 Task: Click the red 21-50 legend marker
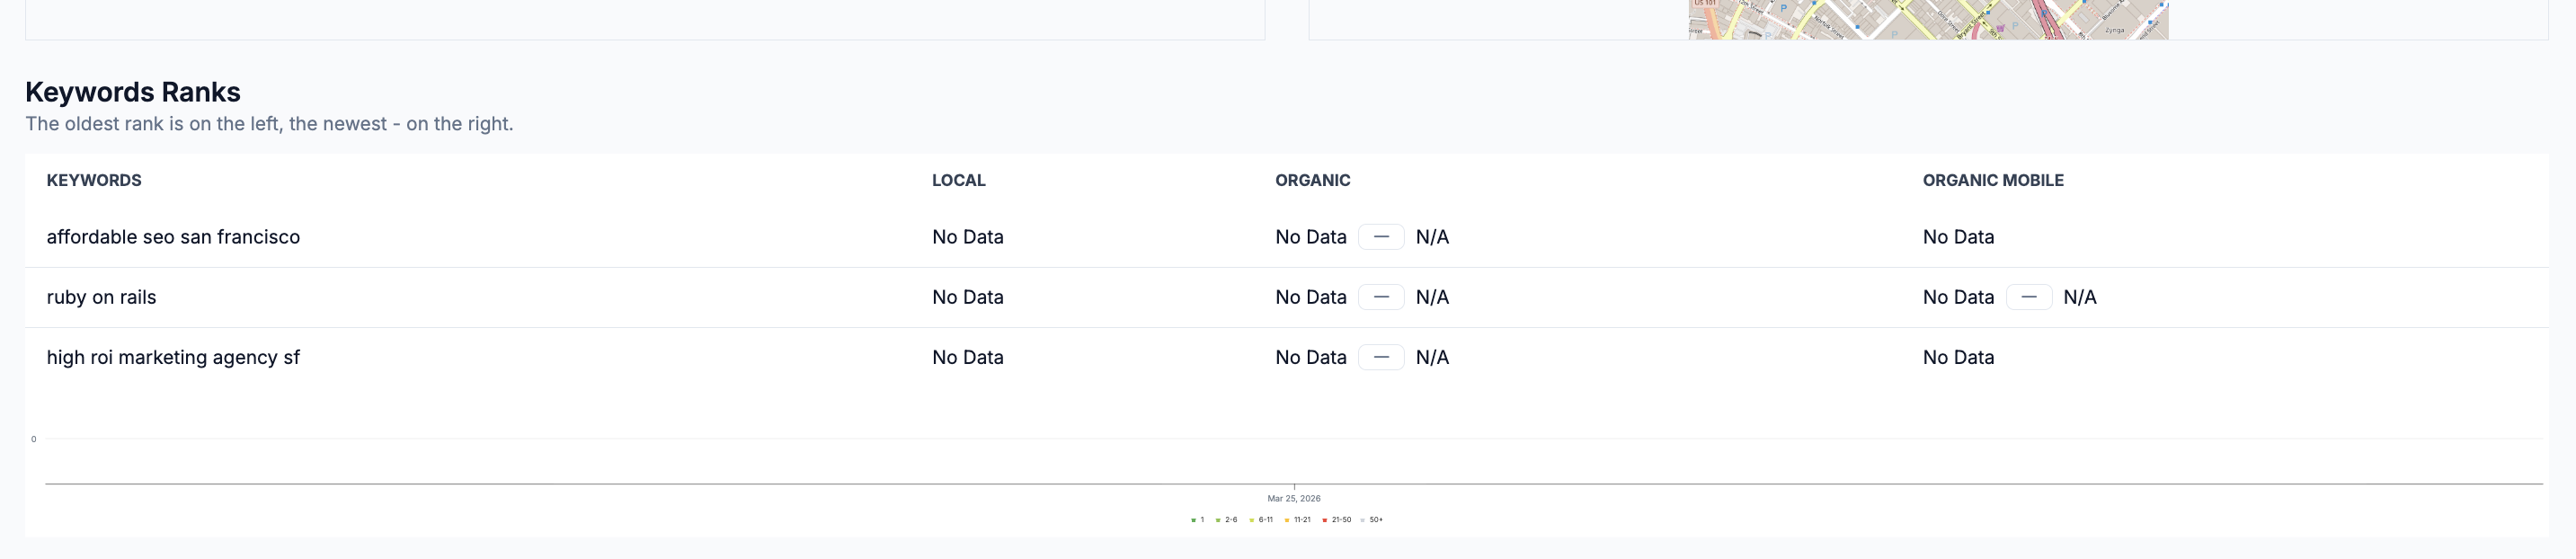(x=1325, y=520)
